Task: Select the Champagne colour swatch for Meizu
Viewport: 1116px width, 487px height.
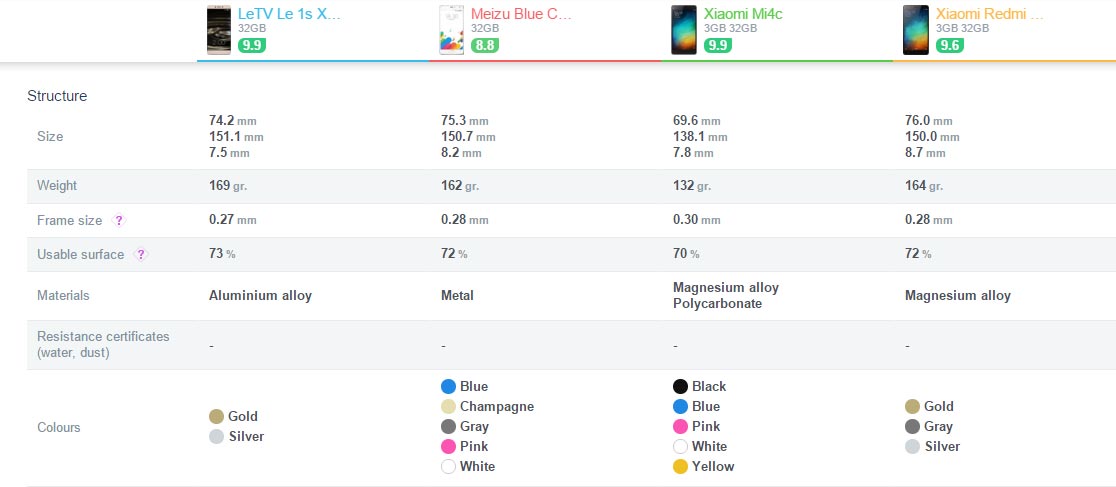Action: (x=448, y=407)
